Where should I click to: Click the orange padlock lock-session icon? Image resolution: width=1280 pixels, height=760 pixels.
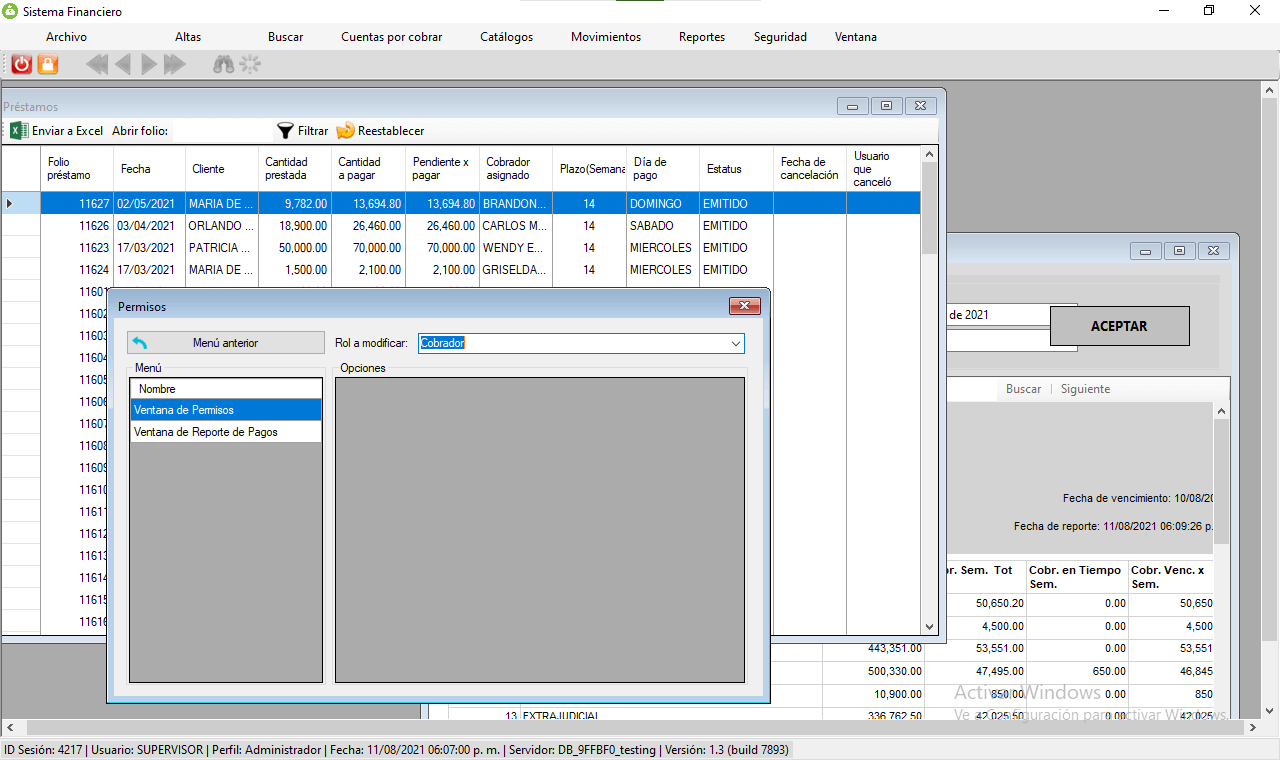pyautogui.click(x=48, y=64)
